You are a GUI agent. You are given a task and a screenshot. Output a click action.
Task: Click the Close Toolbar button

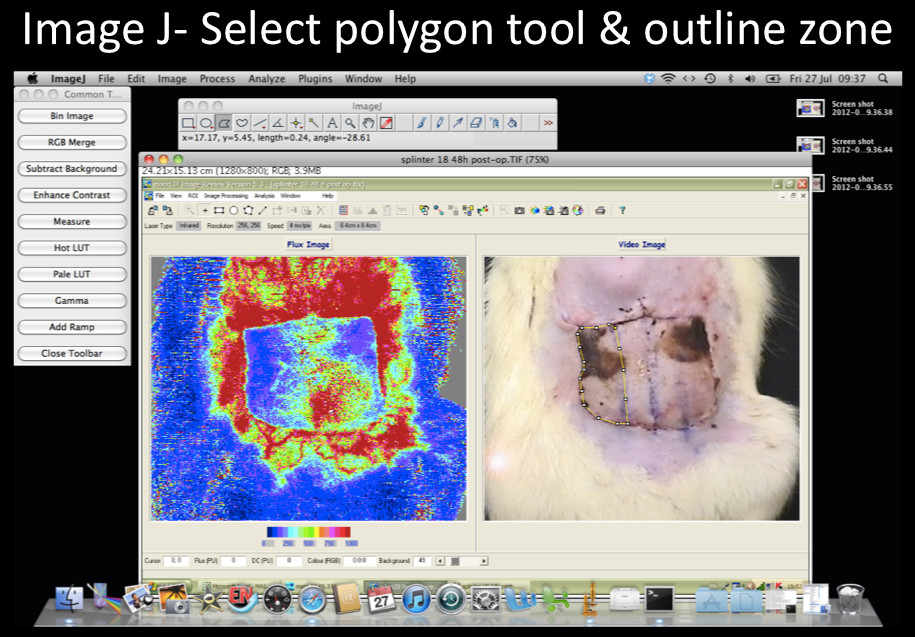coord(71,353)
